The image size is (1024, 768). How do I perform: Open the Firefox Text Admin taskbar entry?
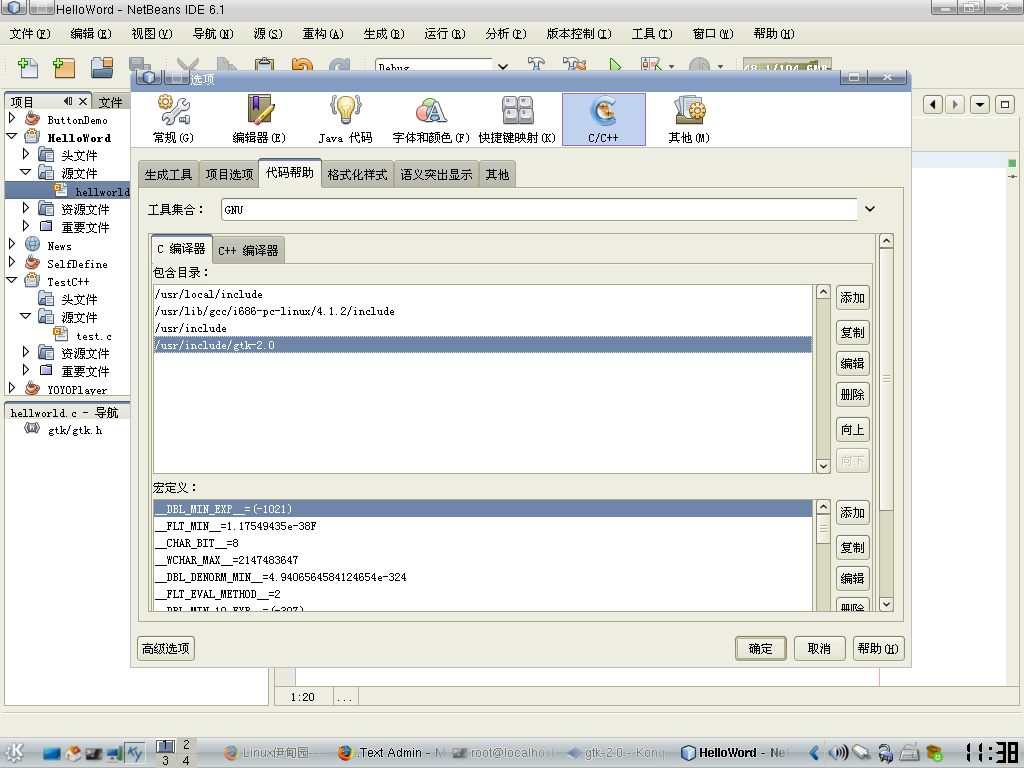coord(391,752)
